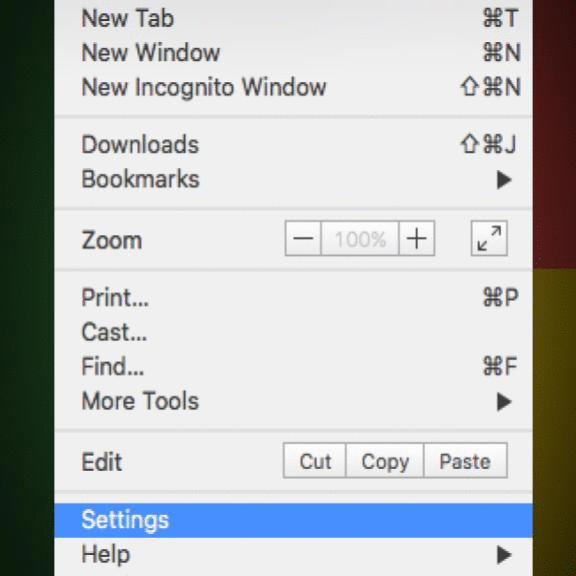Decrease zoom with the minus button
The height and width of the screenshot is (576, 576).
pos(303,238)
